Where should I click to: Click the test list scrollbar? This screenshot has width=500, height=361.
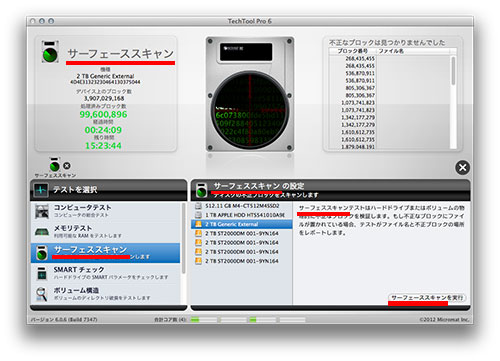pyautogui.click(x=183, y=238)
